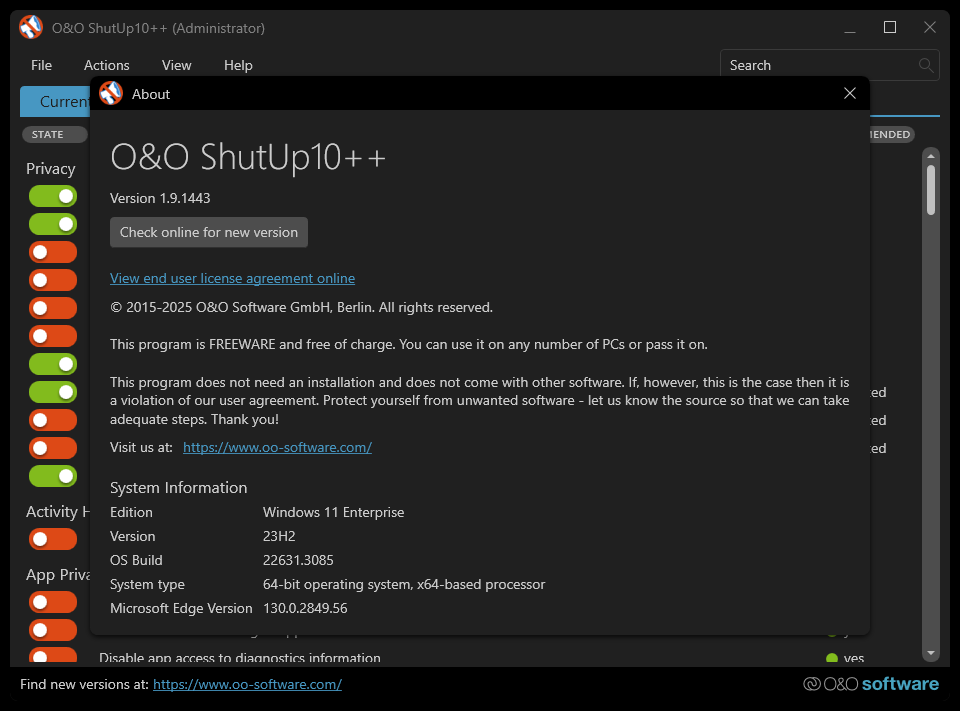Click the Windows 11 Enterprise value
Viewport: 960px width, 711px height.
(333, 512)
